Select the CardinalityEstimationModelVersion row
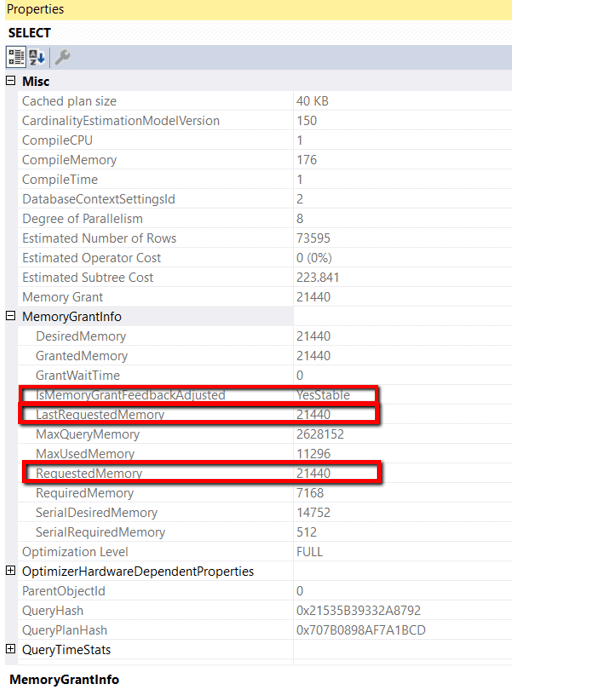Image resolution: width=590 pixels, height=694 pixels. pos(265,120)
